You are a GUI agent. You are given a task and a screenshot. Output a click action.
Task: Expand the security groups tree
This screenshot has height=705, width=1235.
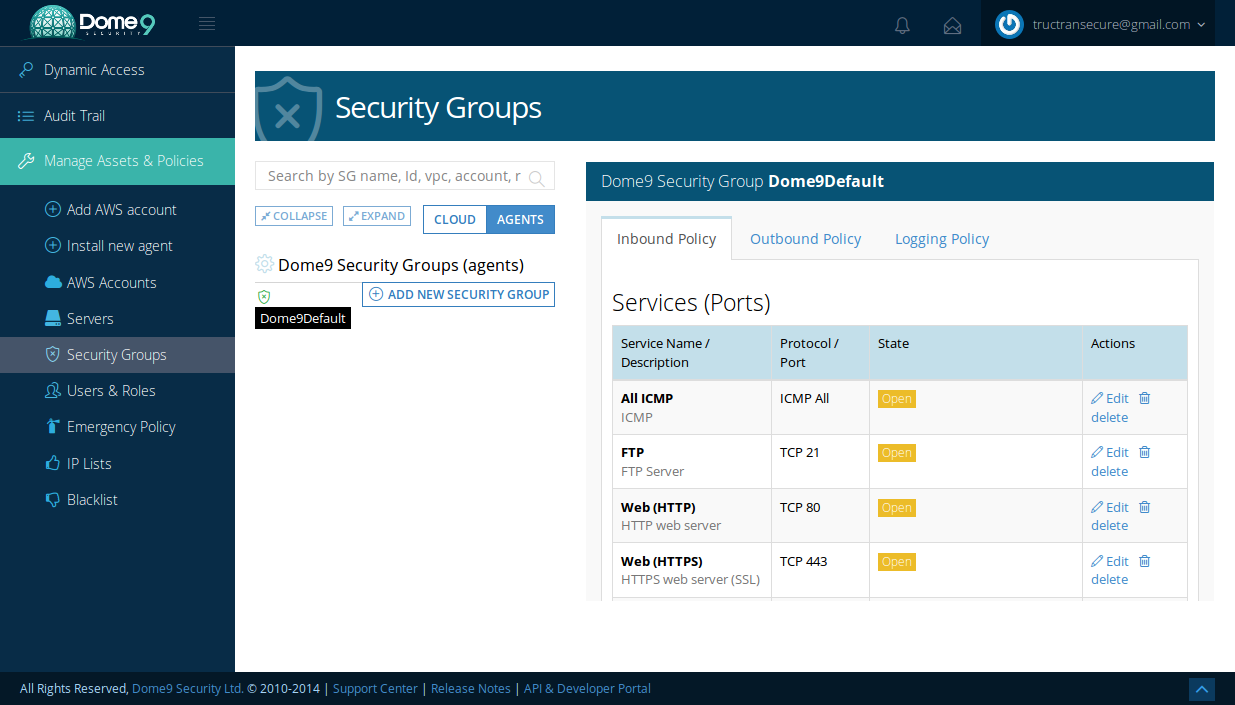click(377, 216)
